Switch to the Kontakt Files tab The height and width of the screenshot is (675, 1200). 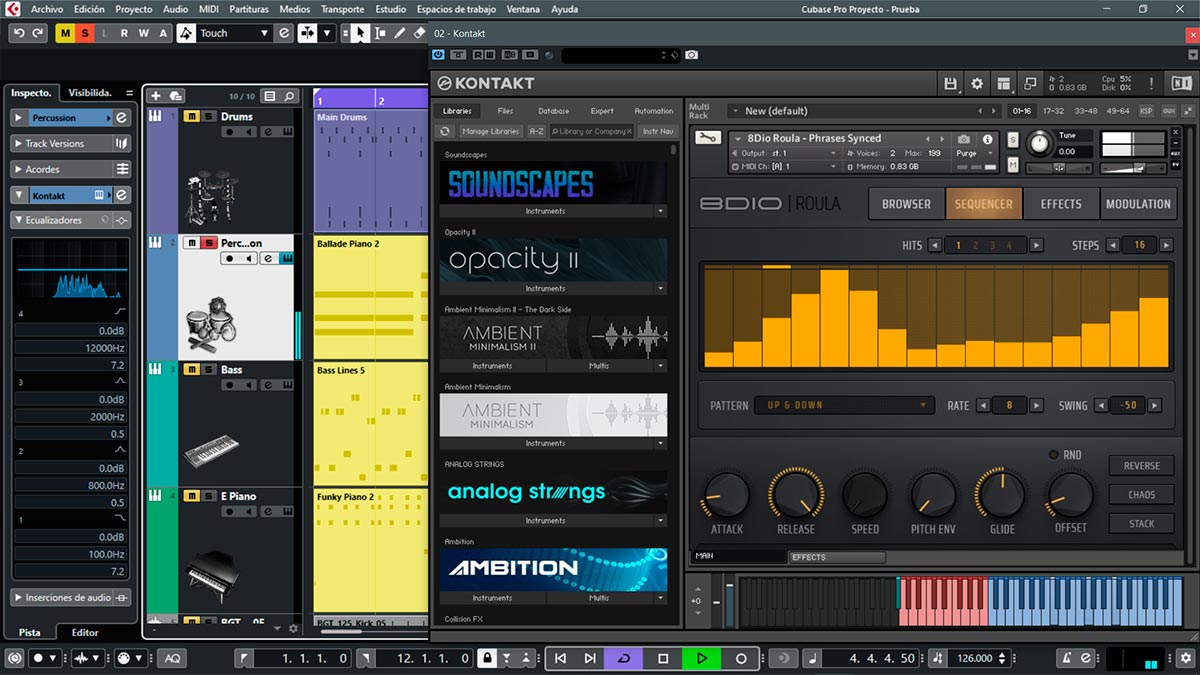coord(505,111)
